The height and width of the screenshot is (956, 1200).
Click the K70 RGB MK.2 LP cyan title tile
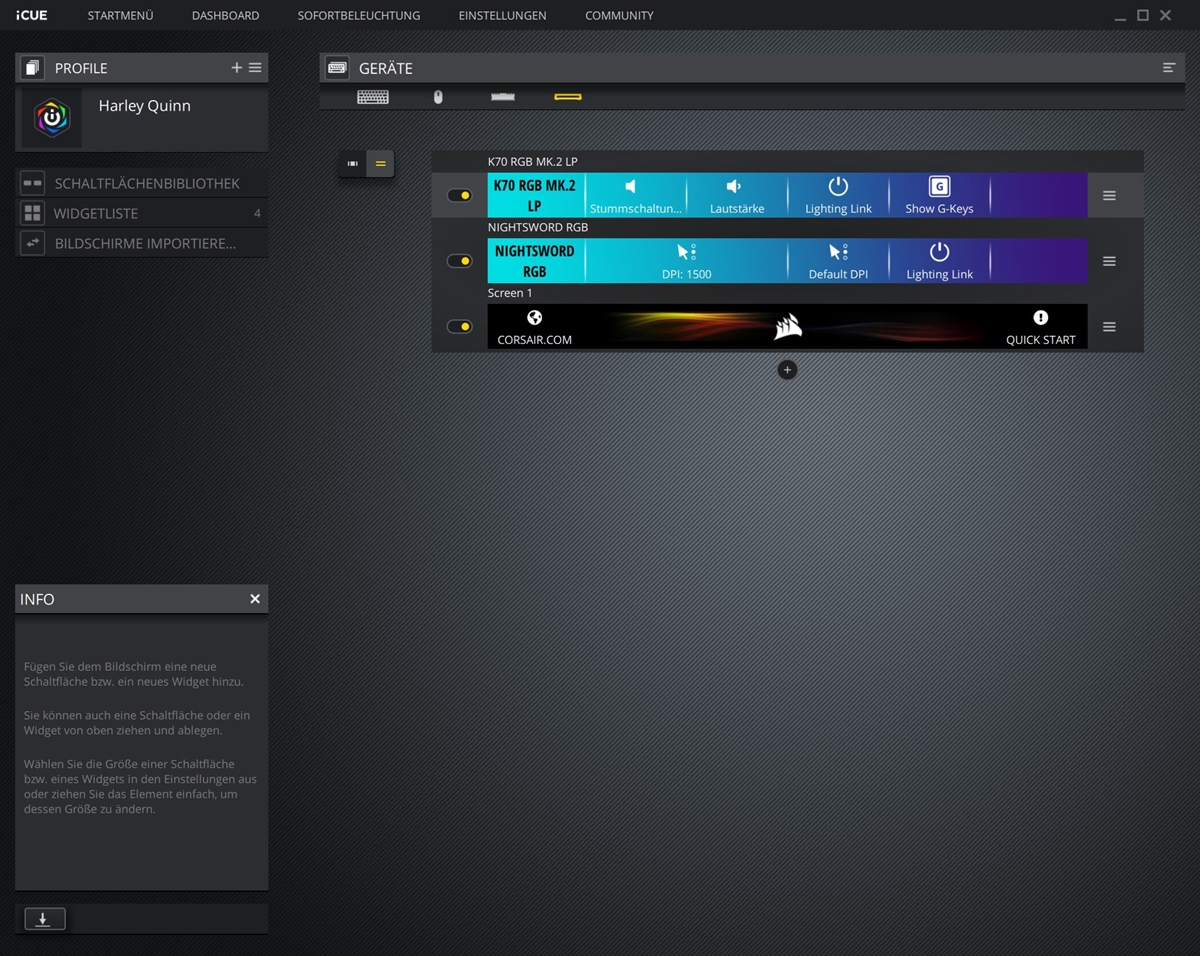point(535,195)
